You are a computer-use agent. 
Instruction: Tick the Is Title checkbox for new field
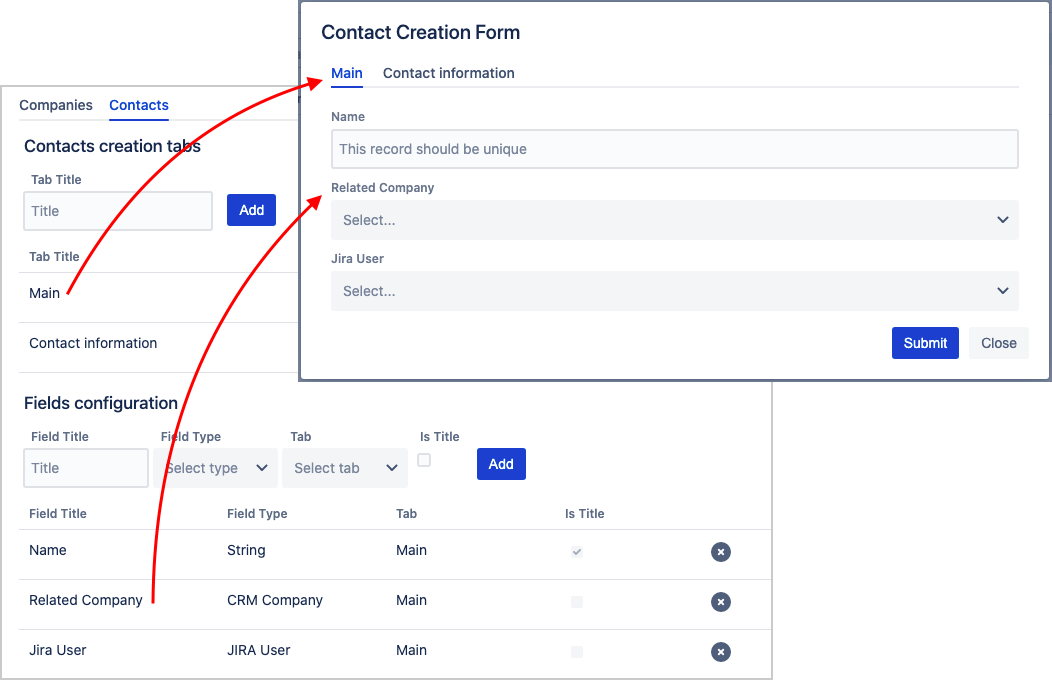[424, 460]
